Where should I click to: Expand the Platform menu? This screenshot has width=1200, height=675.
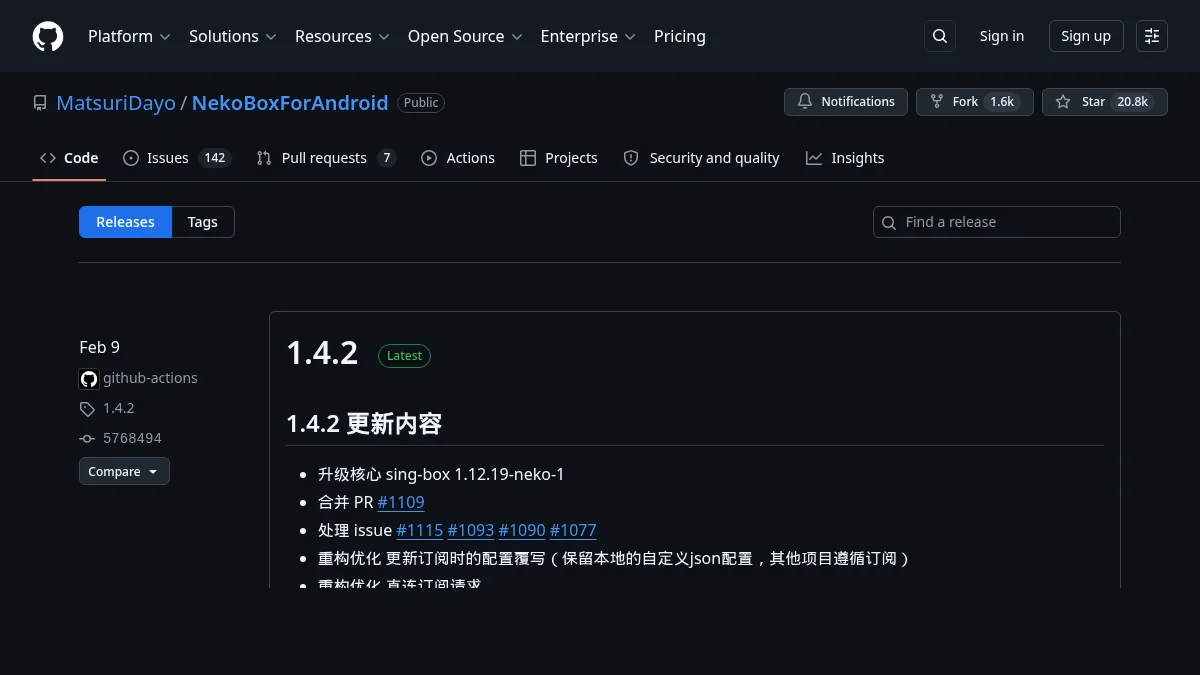[129, 36]
